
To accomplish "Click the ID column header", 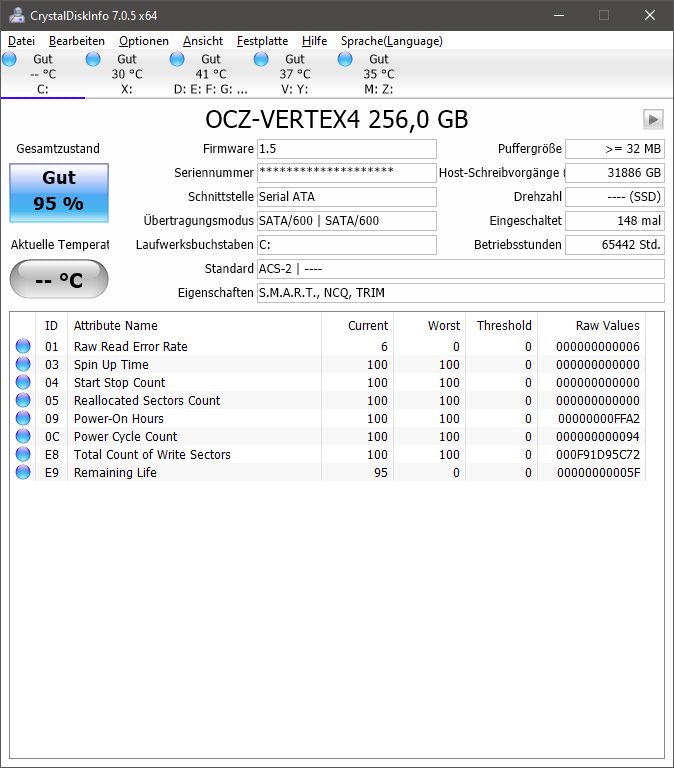I will (x=51, y=326).
